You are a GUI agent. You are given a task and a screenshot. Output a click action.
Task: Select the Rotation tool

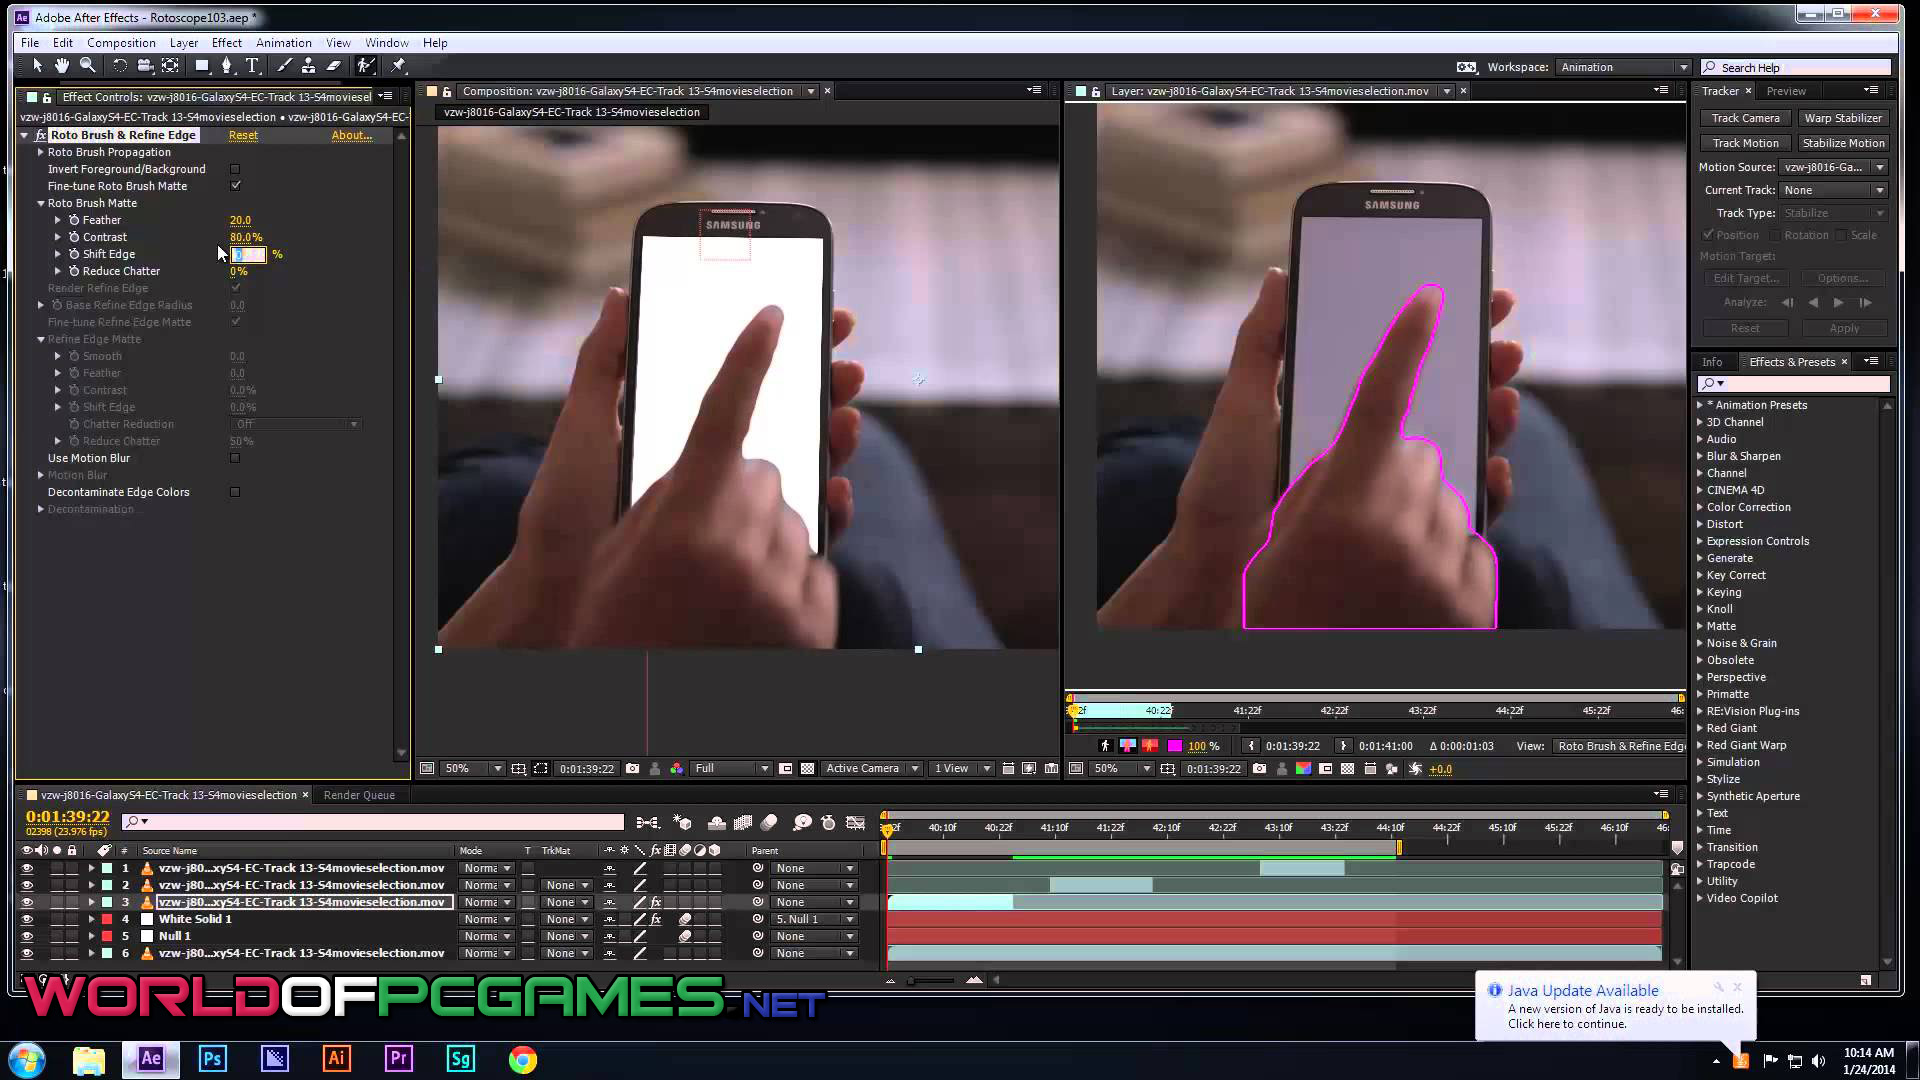tap(120, 66)
